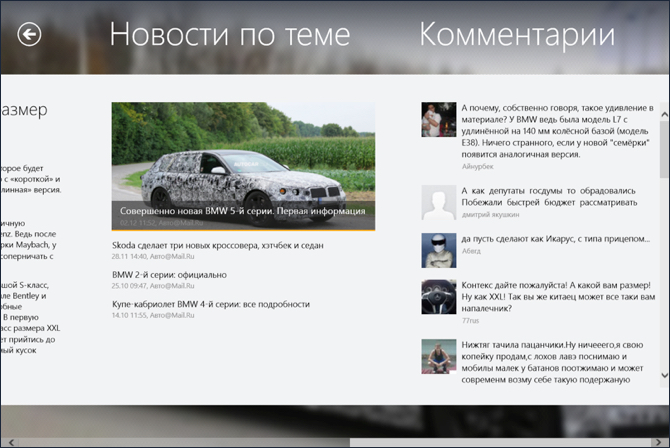Image resolution: width=670 pixels, height=448 pixels.
Task: Click username 'дмитрий якушкин'
Action: (490, 215)
